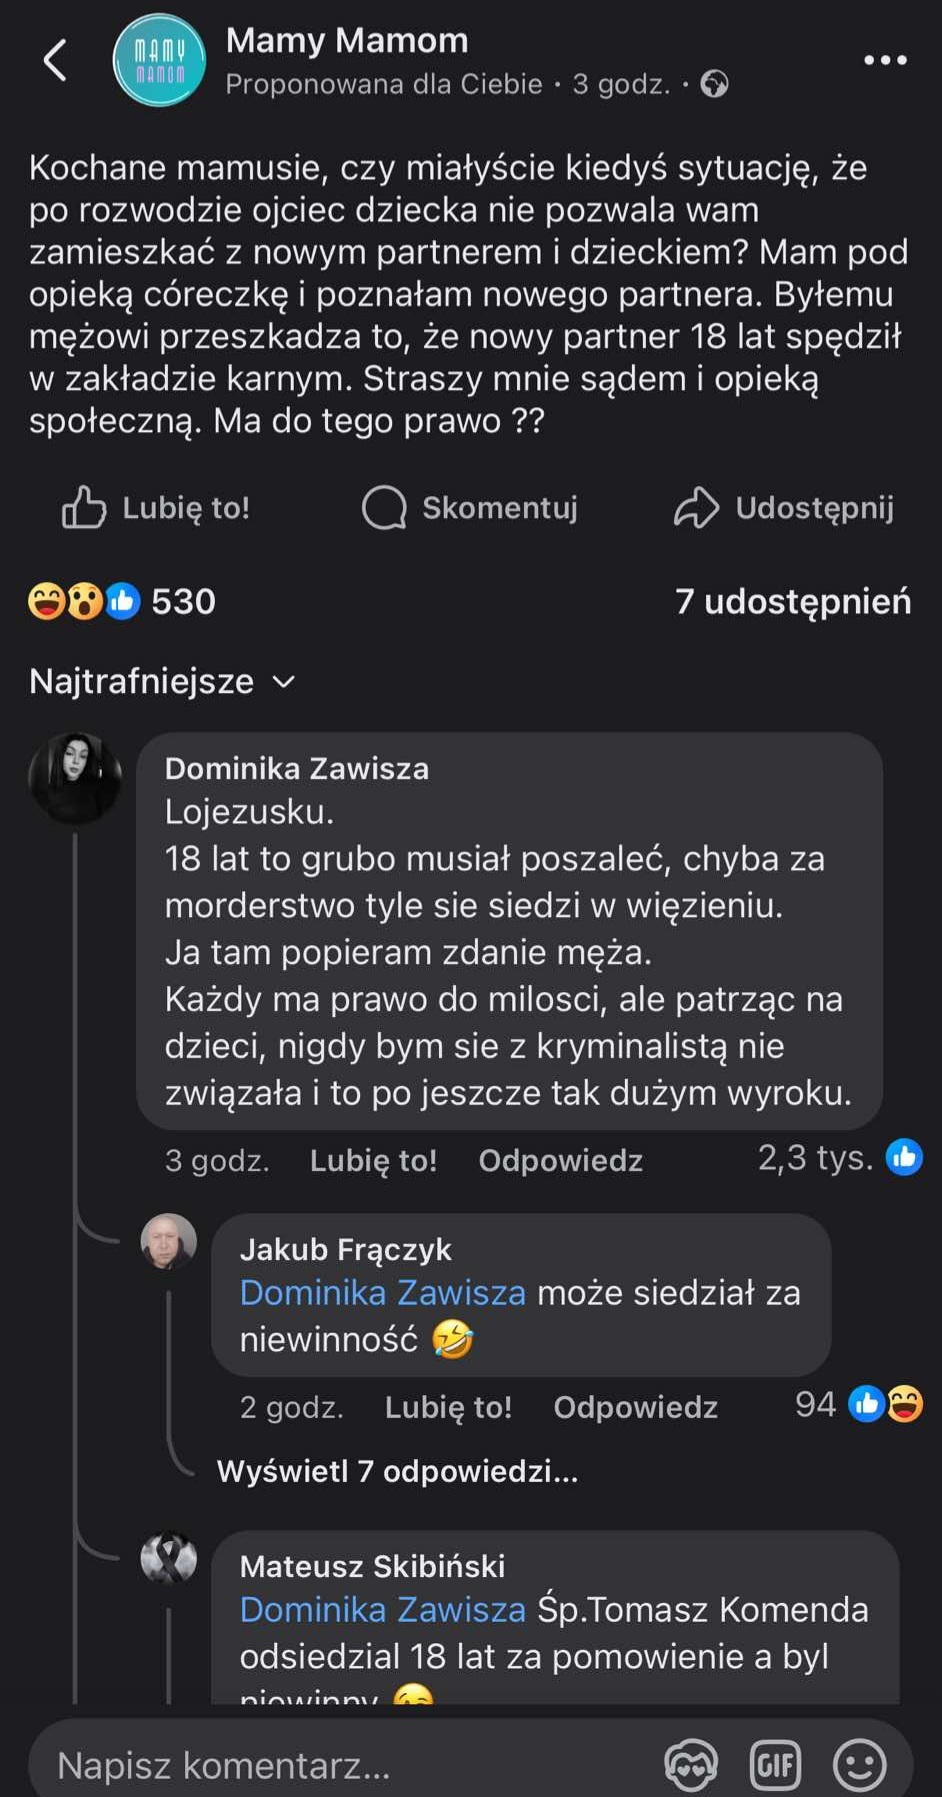Expand Wyświetl 7 odpowiedzi replies
942x1797 pixels.
(x=397, y=1471)
